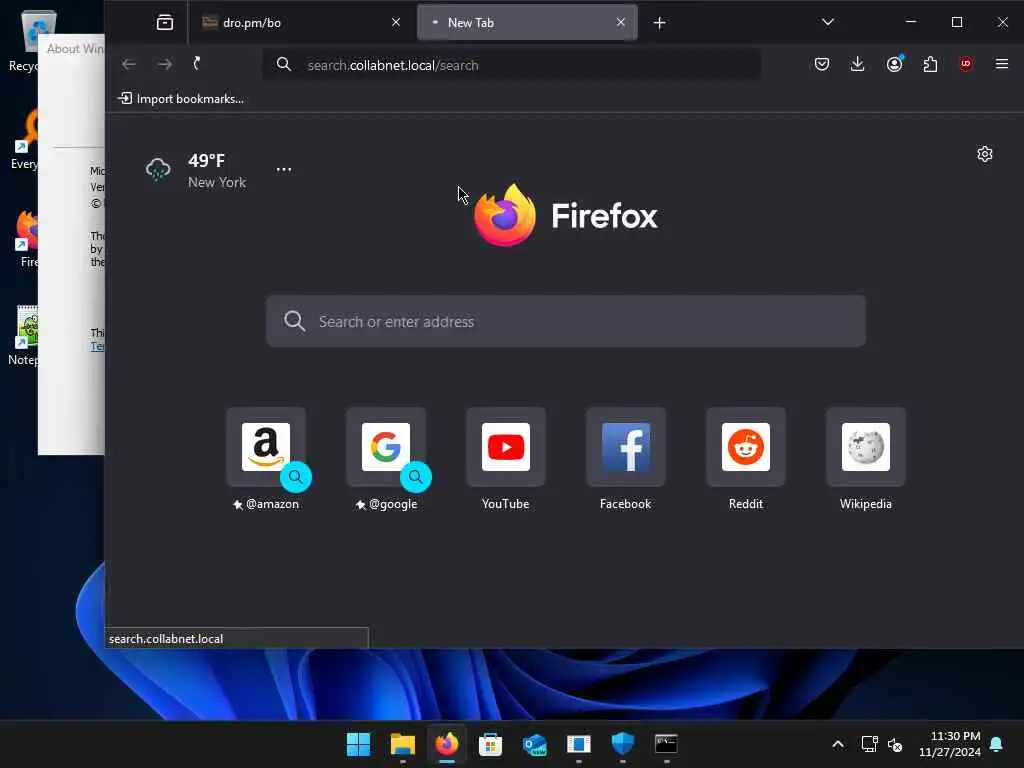1024x768 pixels.
Task: Click the Search or enter address box
Action: 566,321
